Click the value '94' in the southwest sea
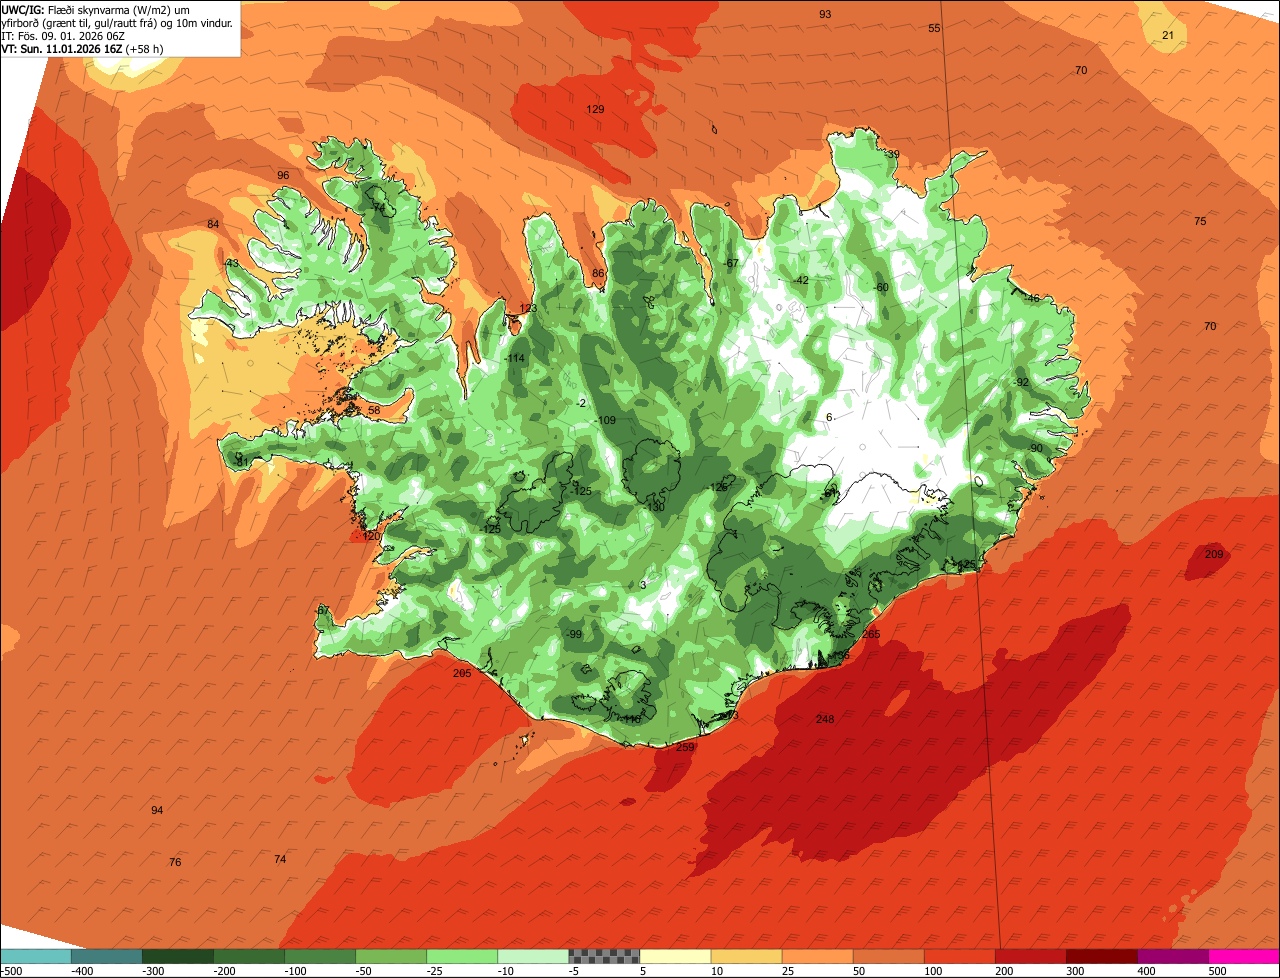 (157, 810)
